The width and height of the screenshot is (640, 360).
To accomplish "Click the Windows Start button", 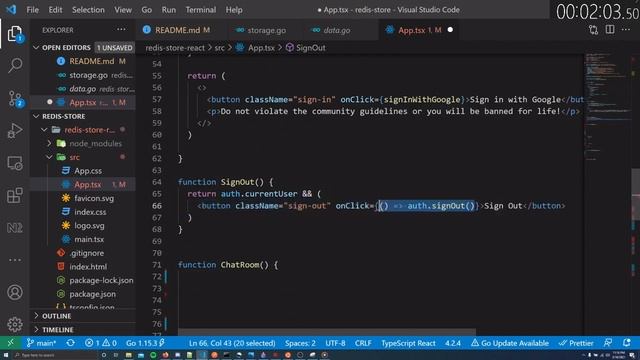I will pos(6,355).
